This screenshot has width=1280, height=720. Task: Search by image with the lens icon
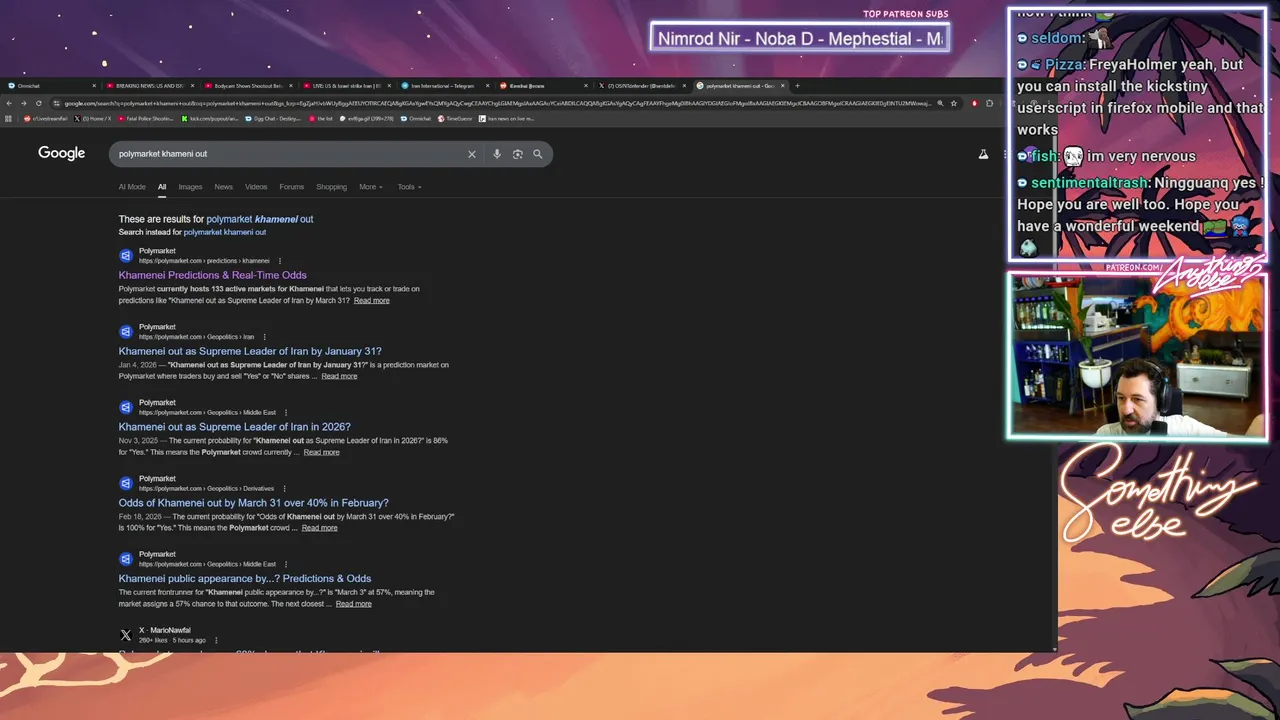click(x=517, y=154)
